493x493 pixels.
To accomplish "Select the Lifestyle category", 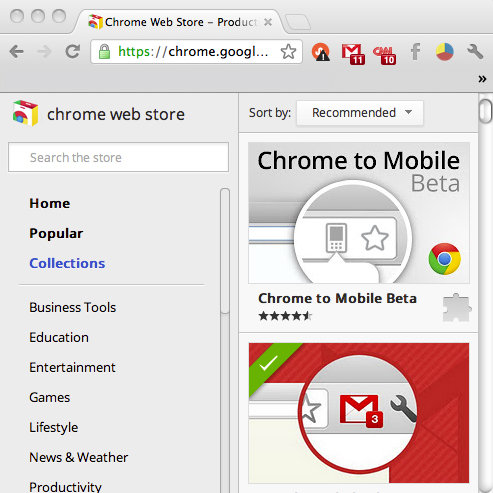I will click(54, 427).
